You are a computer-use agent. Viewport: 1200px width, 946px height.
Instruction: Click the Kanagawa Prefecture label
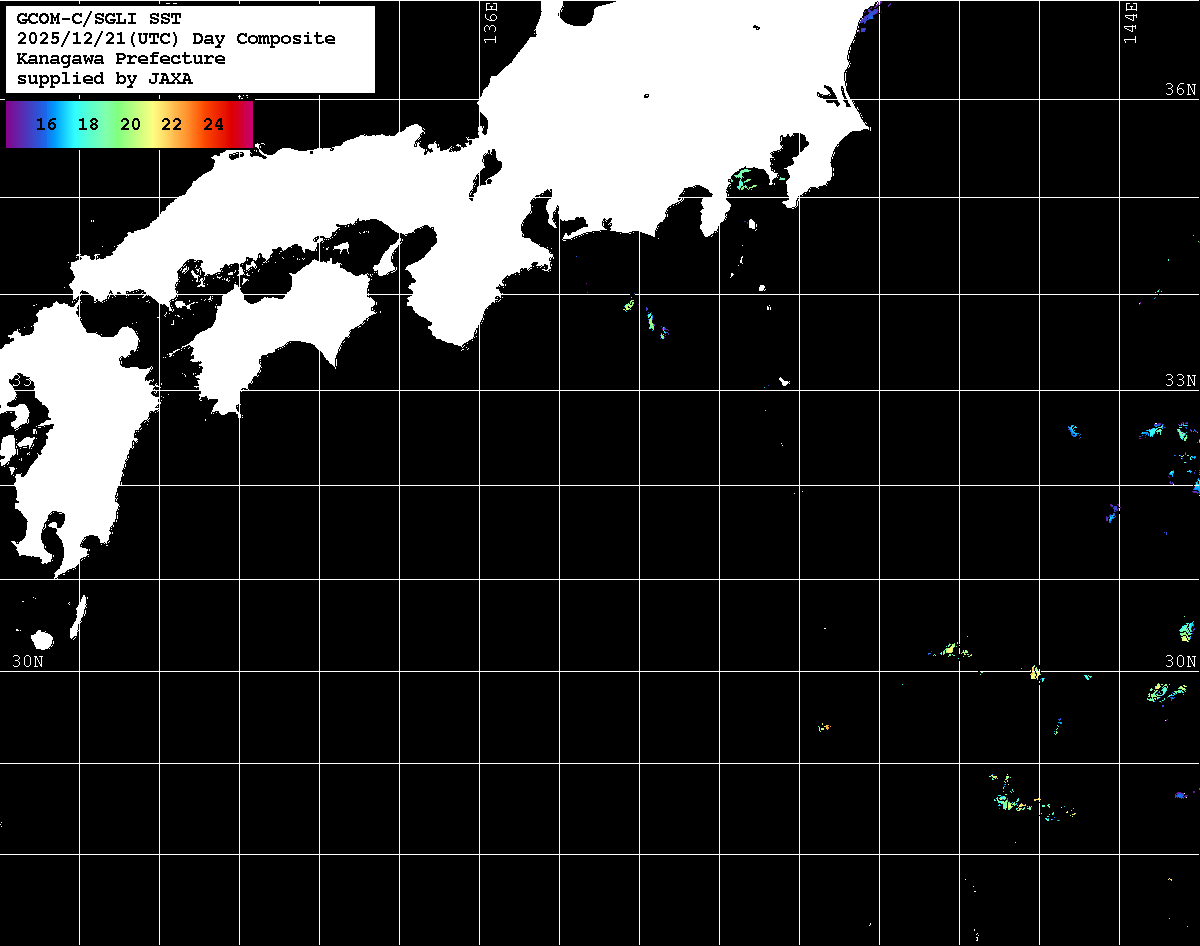pos(120,59)
